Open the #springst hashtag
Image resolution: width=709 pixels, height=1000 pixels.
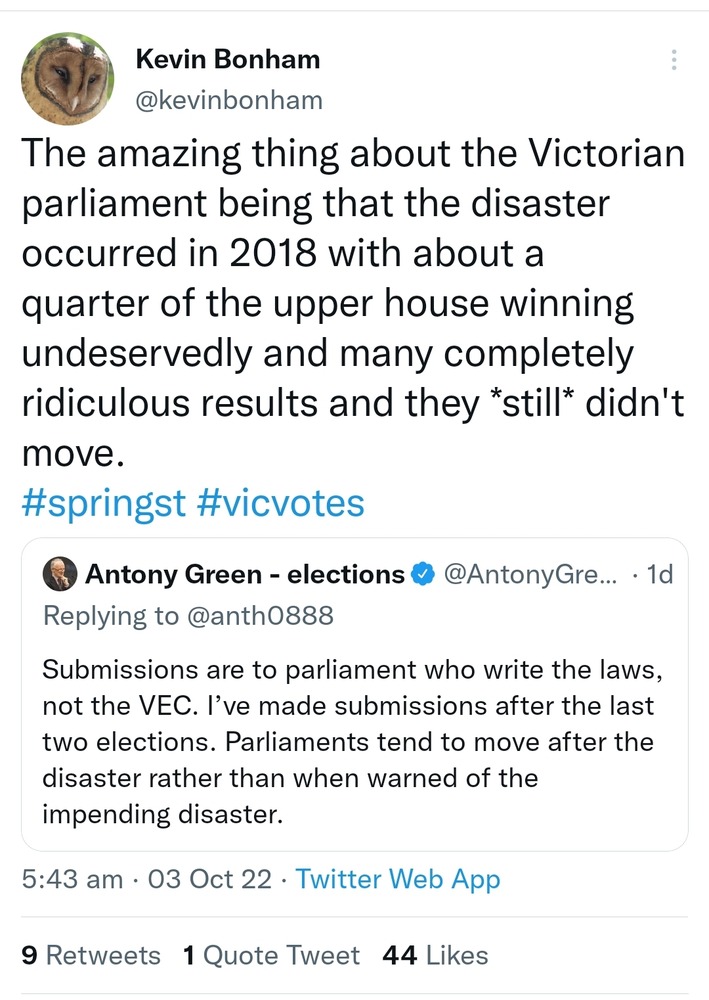tap(103, 502)
